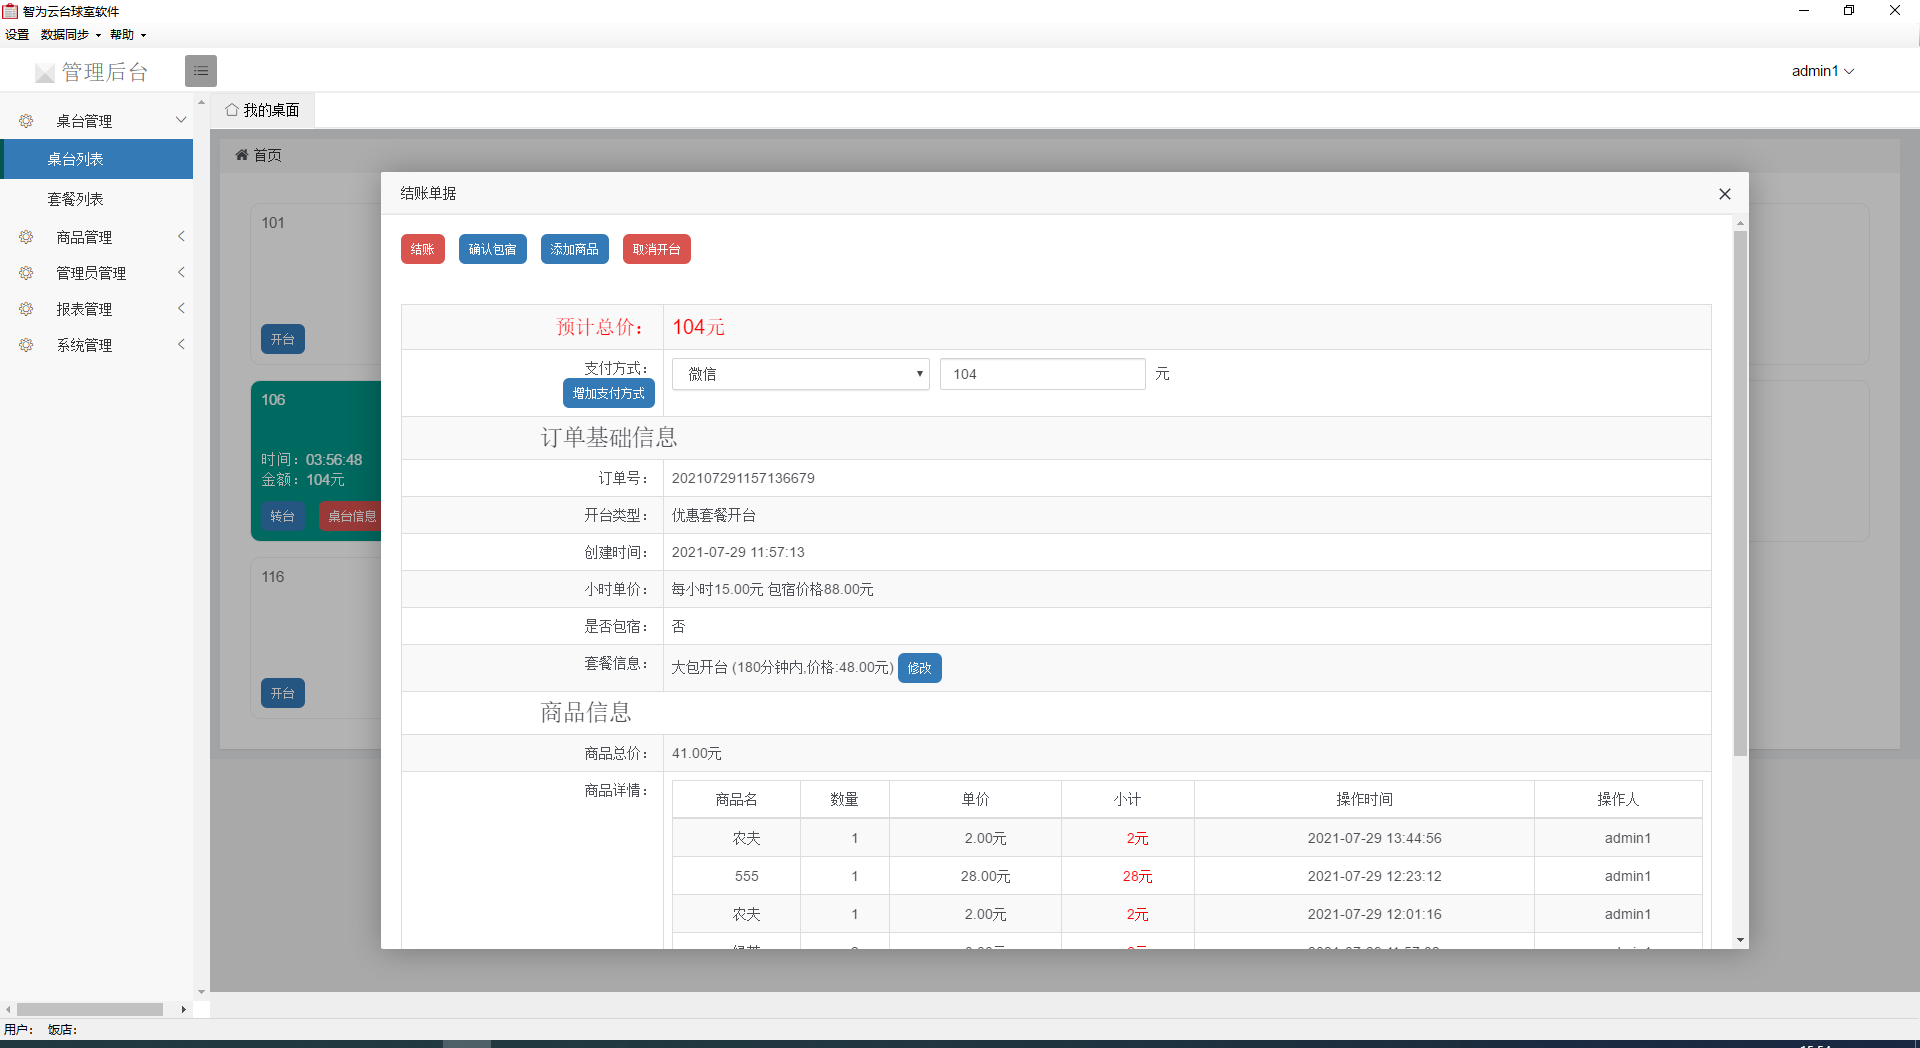
Task: Click the sidebar collapse hamburger icon
Action: tap(200, 71)
